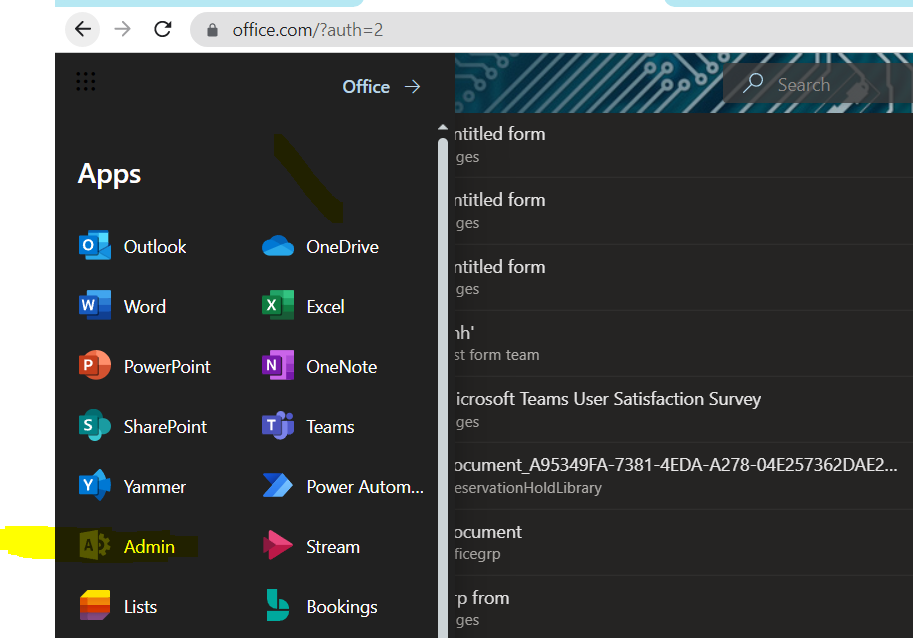Open the Outlook app icon
Screen dimensions: 913x638
(95, 246)
